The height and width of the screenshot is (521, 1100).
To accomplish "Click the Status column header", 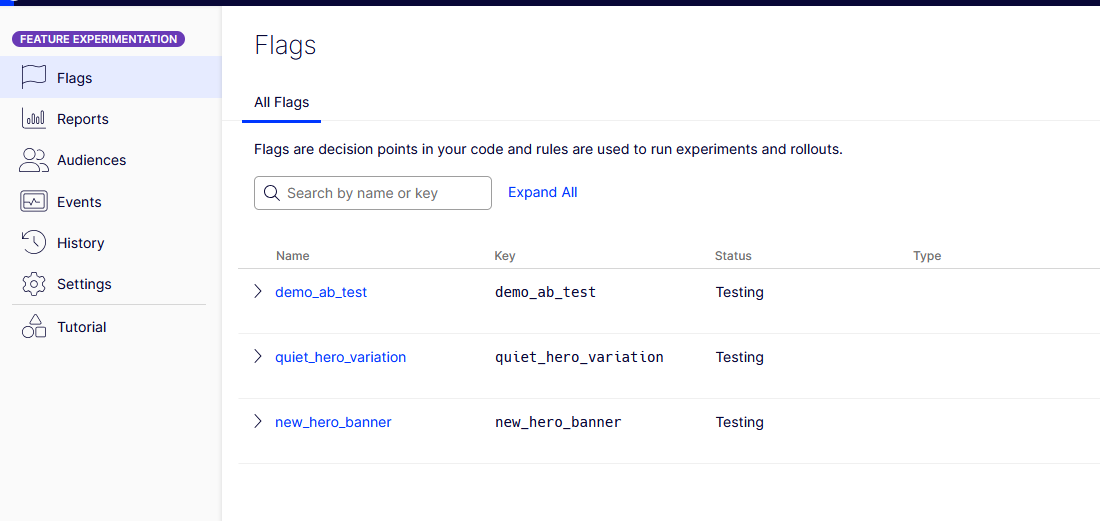I will (733, 256).
